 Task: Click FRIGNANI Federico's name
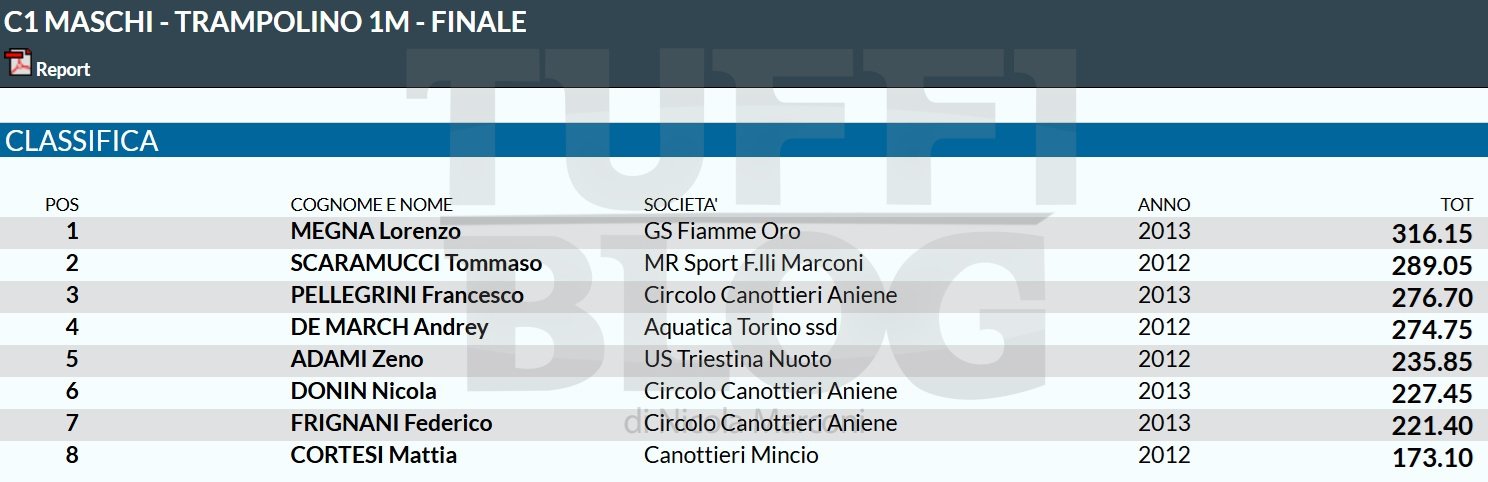click(x=391, y=423)
